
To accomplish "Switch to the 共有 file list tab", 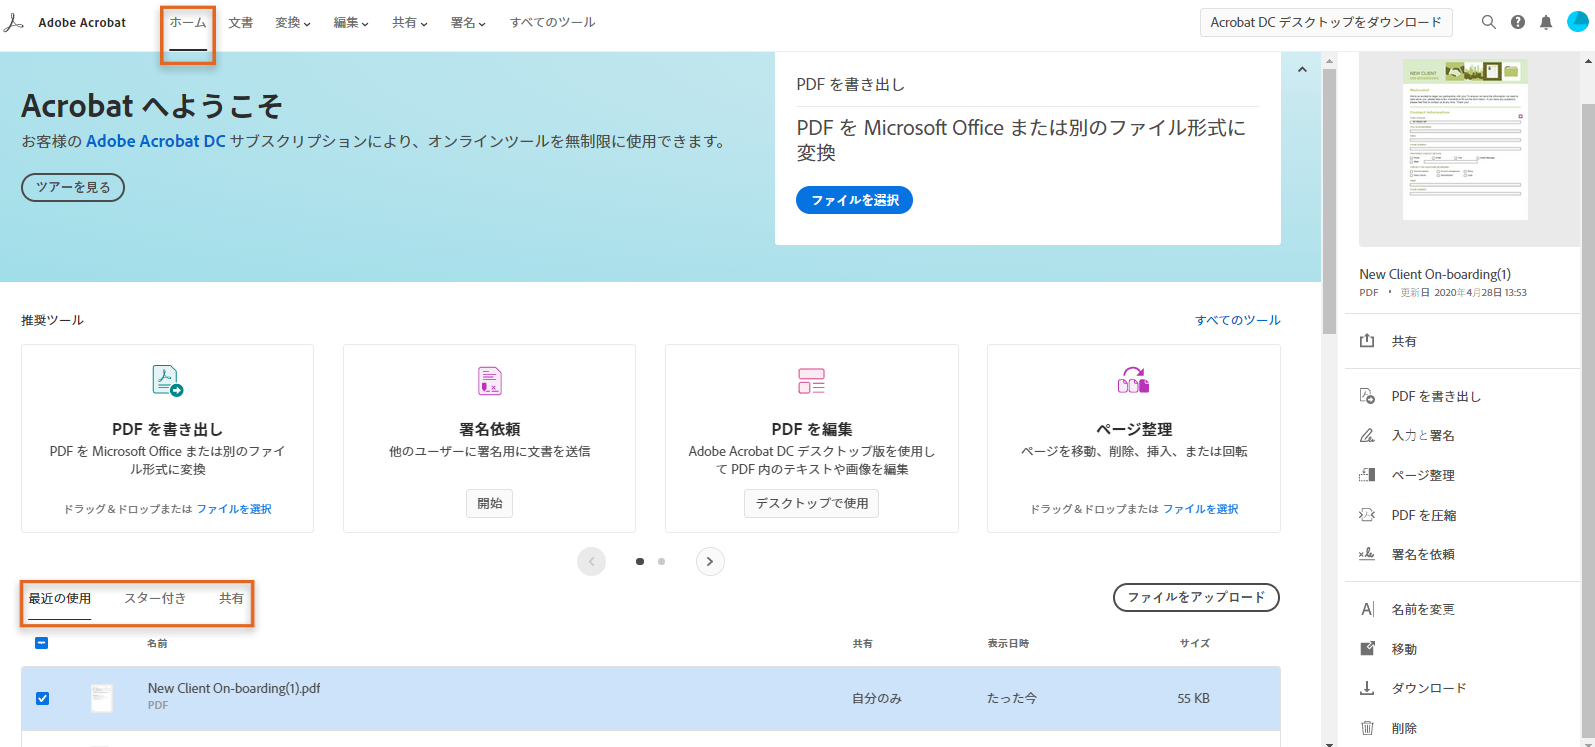I will tap(231, 598).
